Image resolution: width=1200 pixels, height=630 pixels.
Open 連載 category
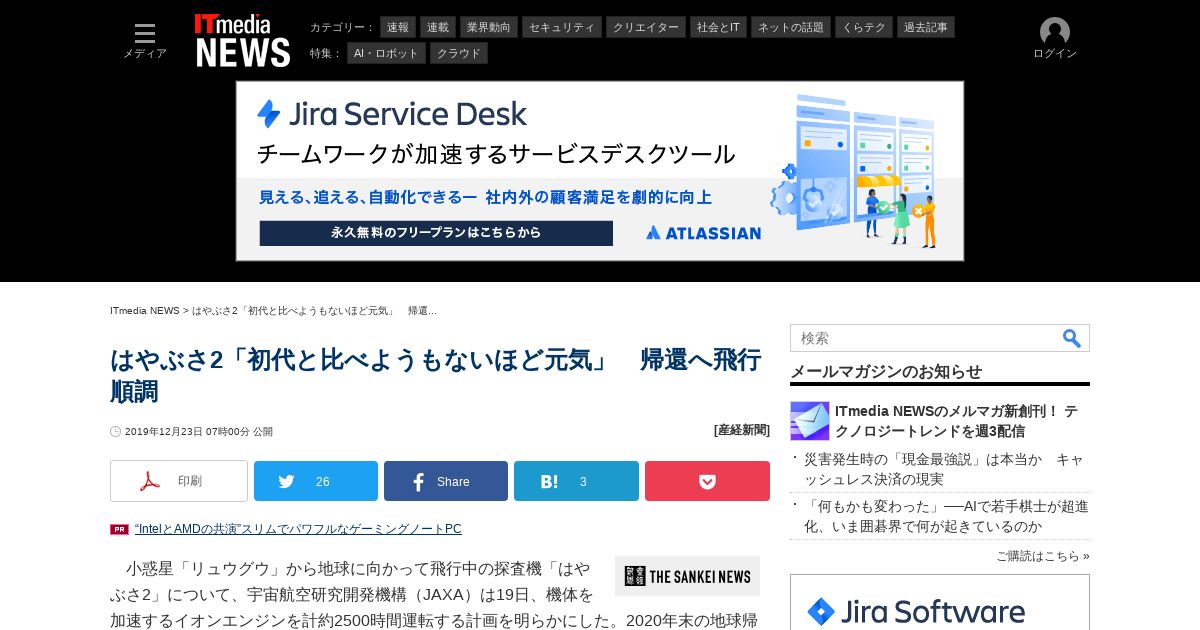(x=438, y=27)
